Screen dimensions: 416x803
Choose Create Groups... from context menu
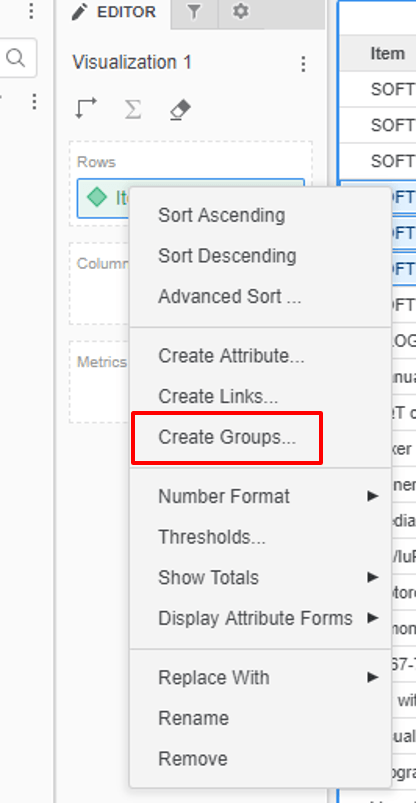pyautogui.click(x=227, y=437)
